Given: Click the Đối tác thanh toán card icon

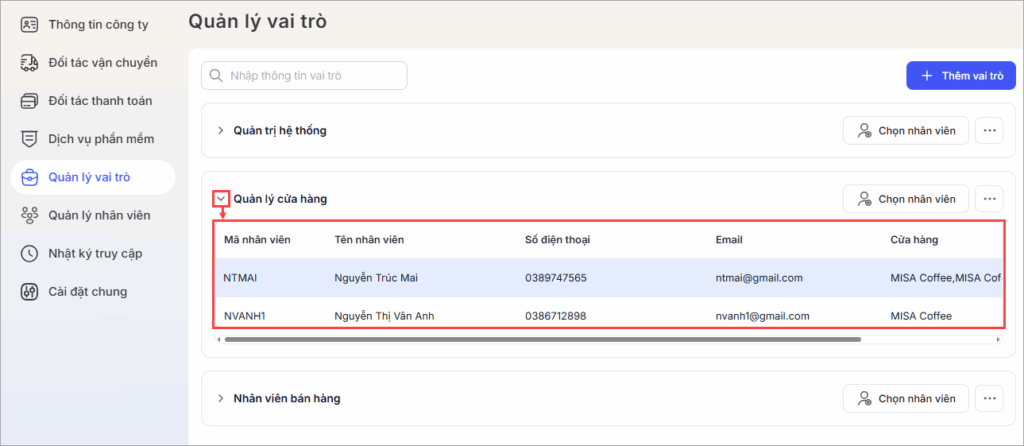Looking at the screenshot, I should point(30,101).
